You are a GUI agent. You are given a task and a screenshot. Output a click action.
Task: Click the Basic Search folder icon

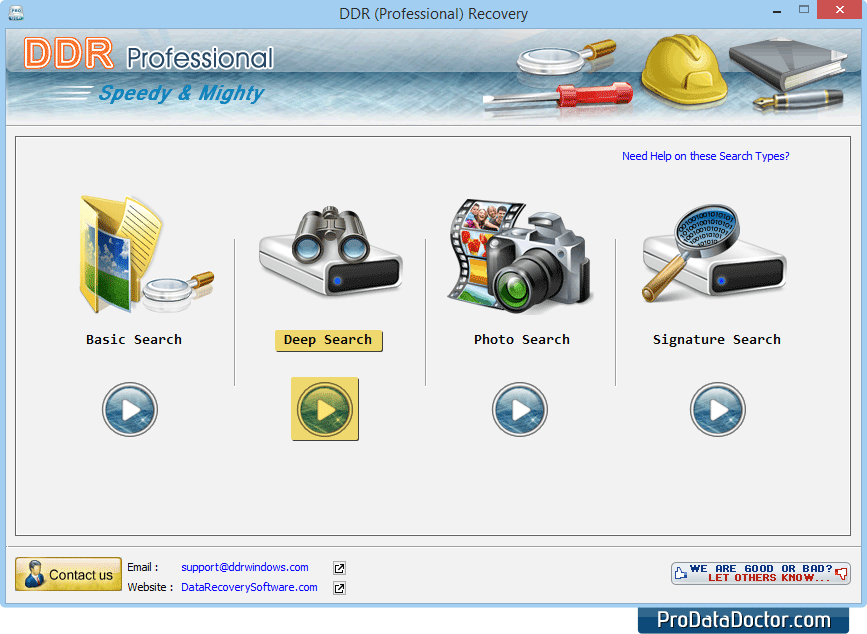tap(146, 254)
